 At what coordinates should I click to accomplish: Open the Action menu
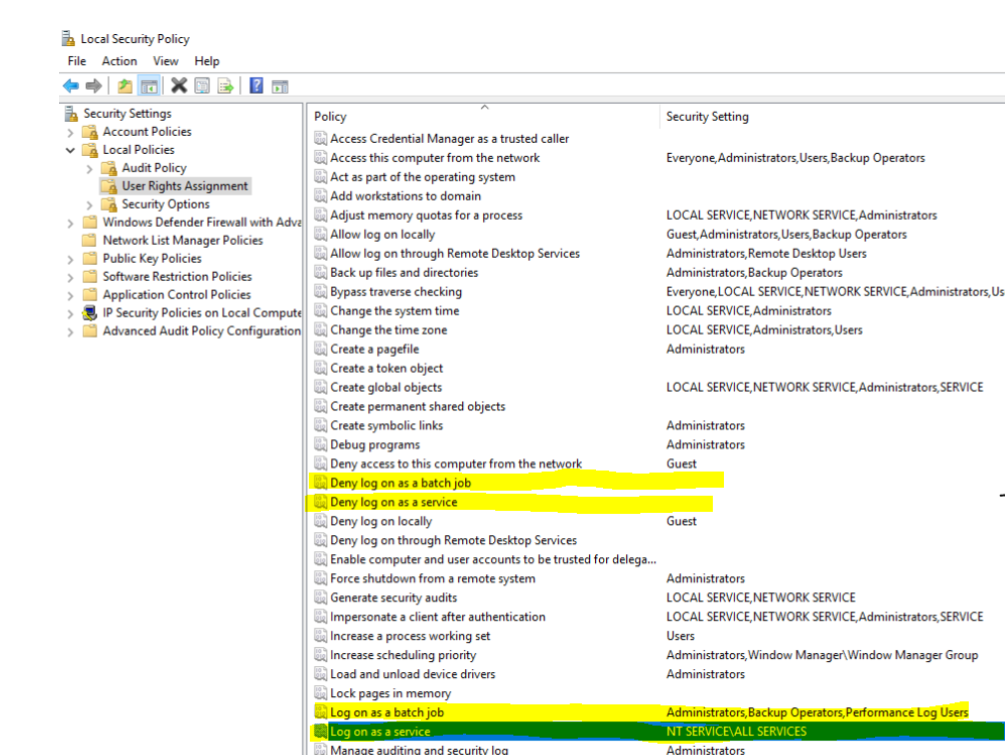click(119, 61)
